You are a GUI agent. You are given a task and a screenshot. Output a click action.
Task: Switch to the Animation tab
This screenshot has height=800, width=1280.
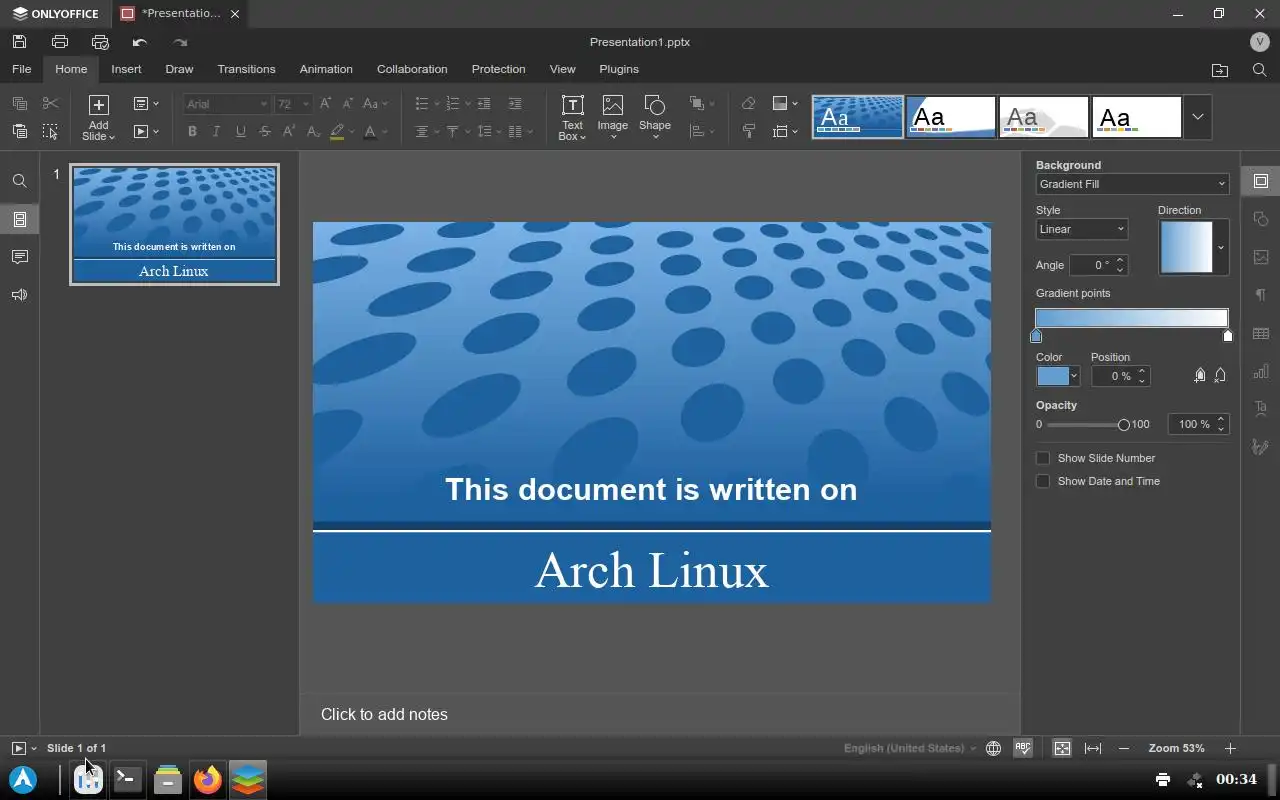tap(326, 69)
